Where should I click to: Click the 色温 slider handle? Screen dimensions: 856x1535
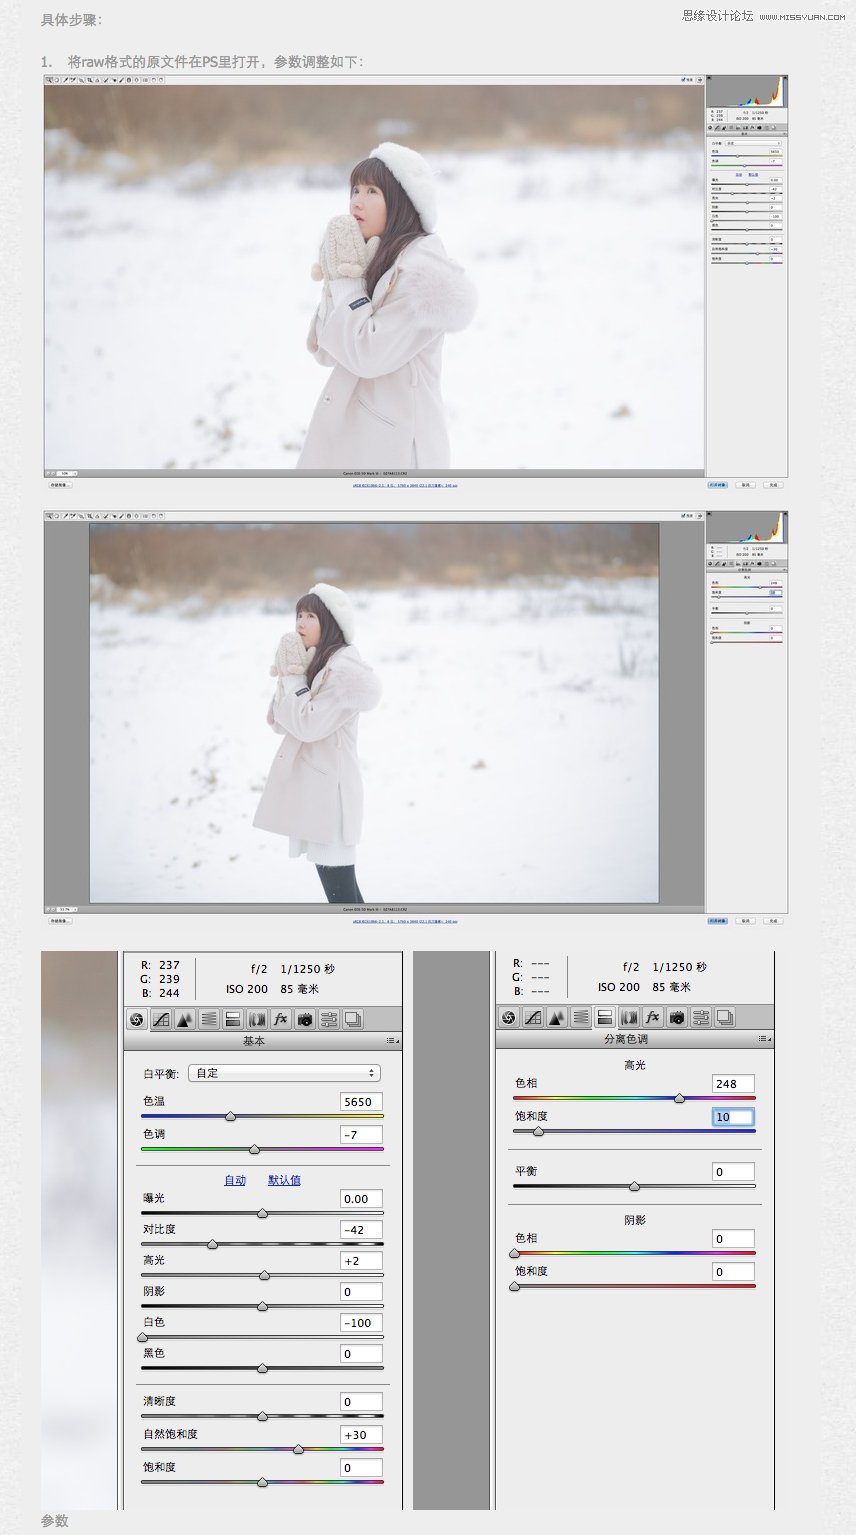(x=230, y=1116)
